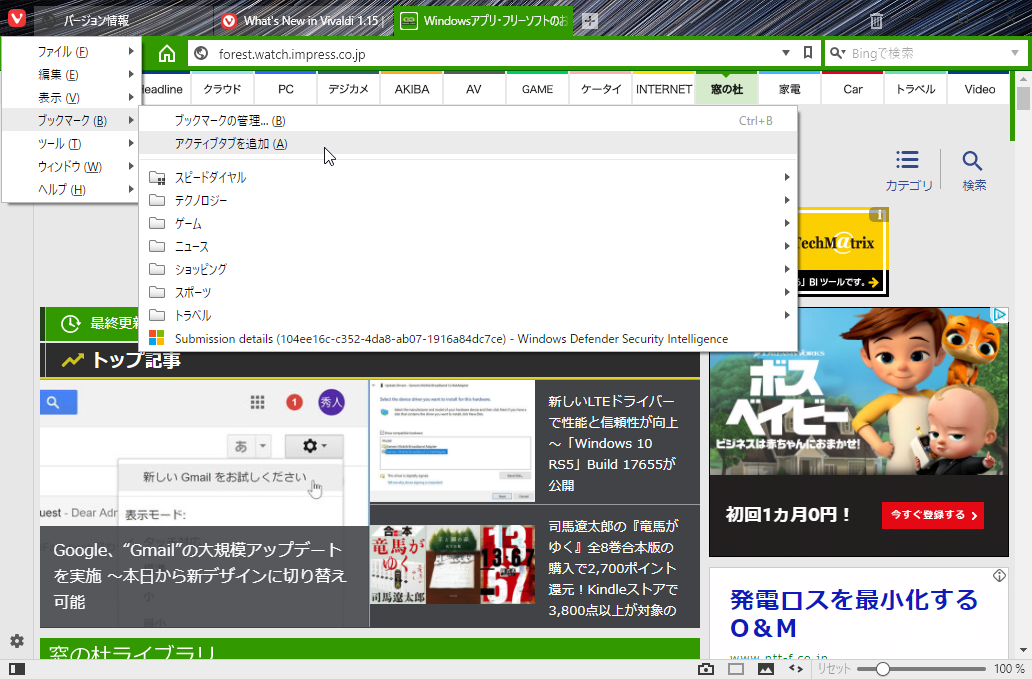Open the Vivaldi main menu button

point(16,18)
